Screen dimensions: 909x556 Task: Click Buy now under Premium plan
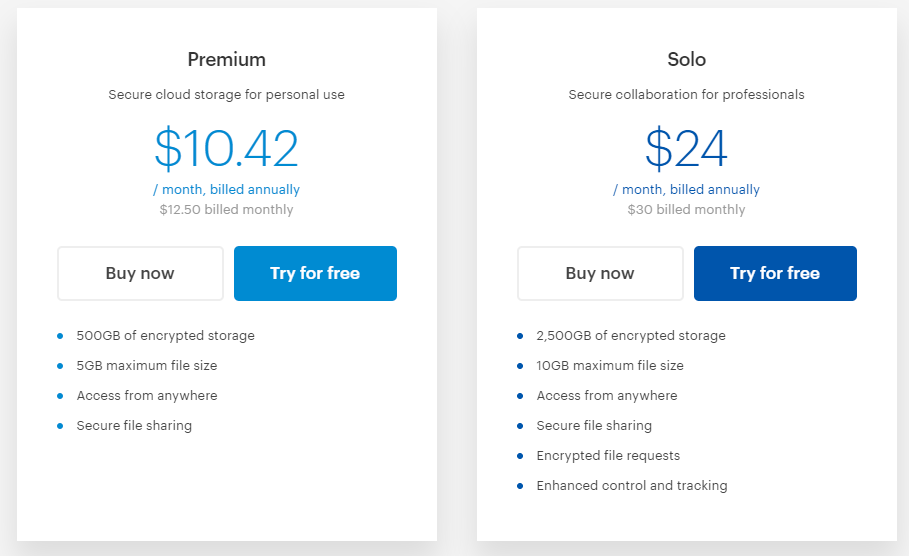(140, 273)
